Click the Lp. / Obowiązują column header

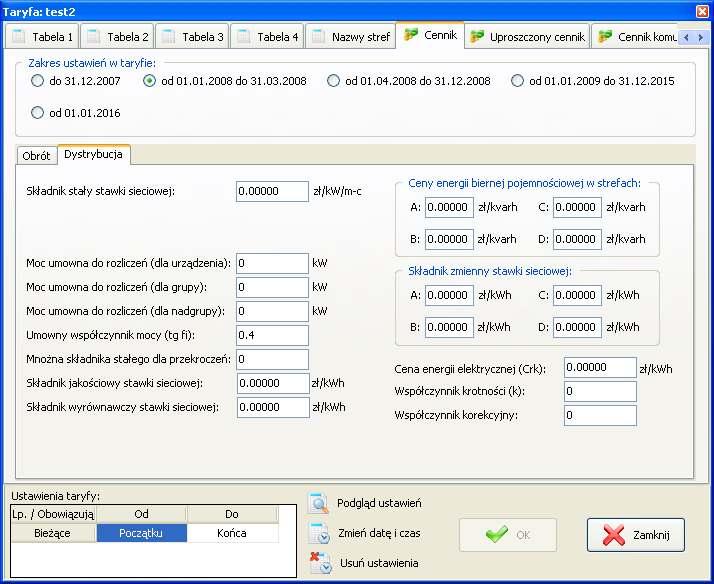tap(53, 514)
